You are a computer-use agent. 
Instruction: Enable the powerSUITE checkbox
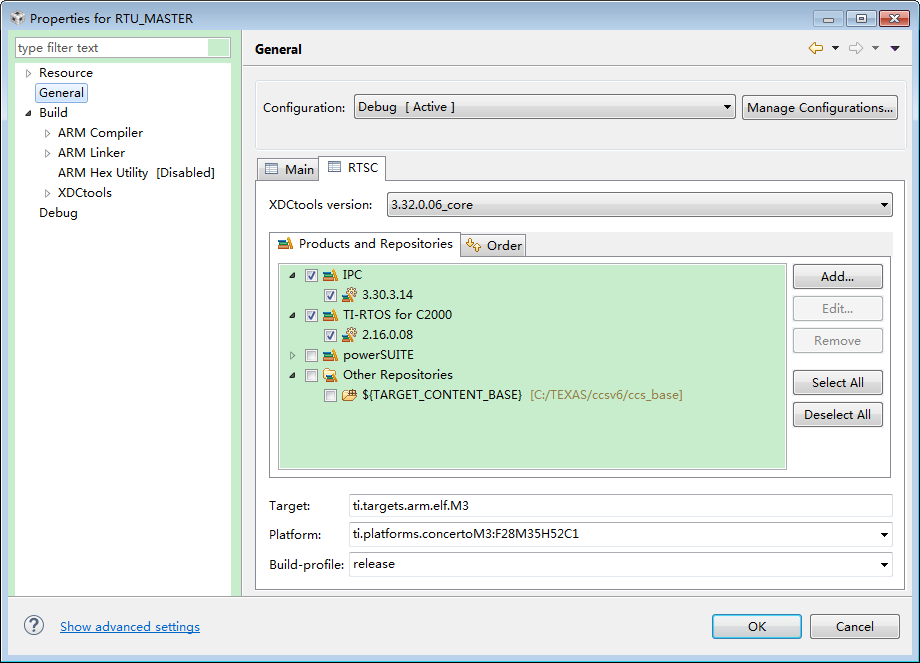click(312, 355)
